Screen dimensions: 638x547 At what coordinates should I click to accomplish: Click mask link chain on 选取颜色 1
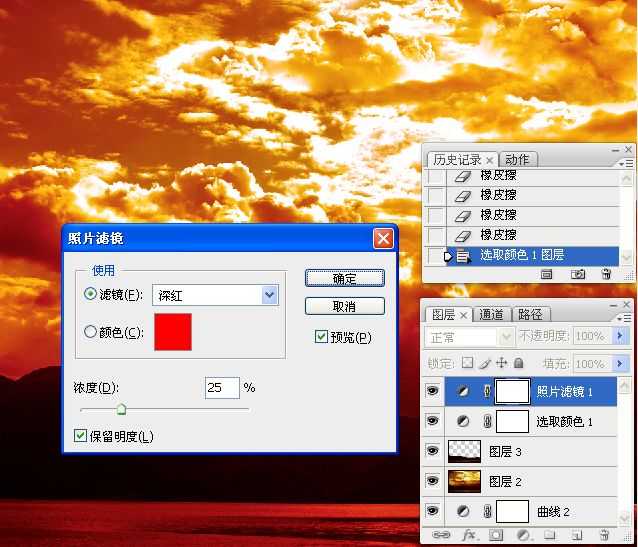(x=487, y=422)
